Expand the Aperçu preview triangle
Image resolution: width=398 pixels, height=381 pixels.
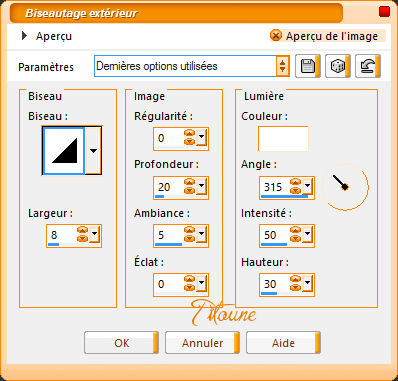click(x=24, y=36)
